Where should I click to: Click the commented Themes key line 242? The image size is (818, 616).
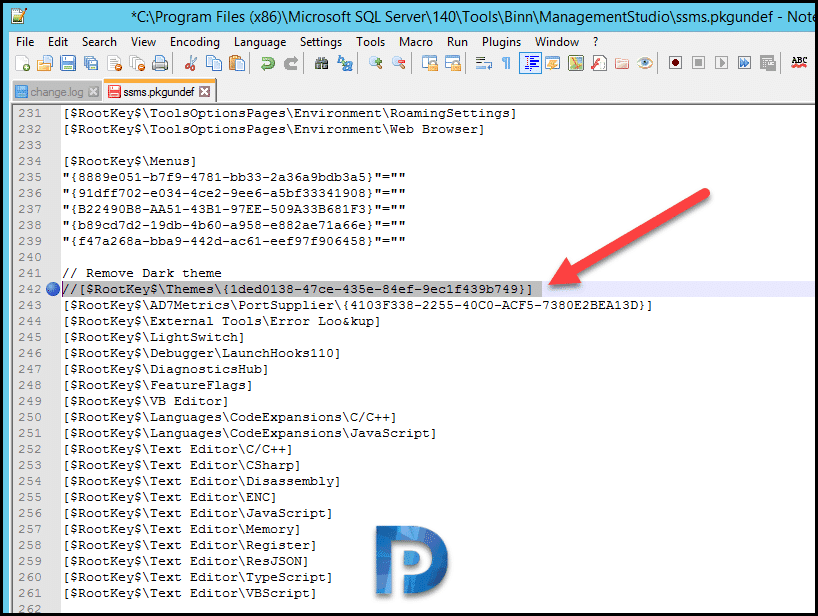297,289
